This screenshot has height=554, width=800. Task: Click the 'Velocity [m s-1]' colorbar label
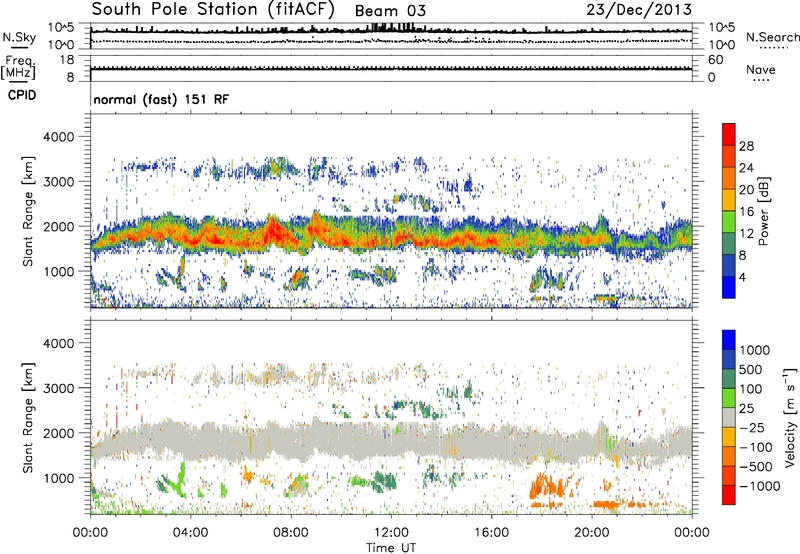(790, 417)
